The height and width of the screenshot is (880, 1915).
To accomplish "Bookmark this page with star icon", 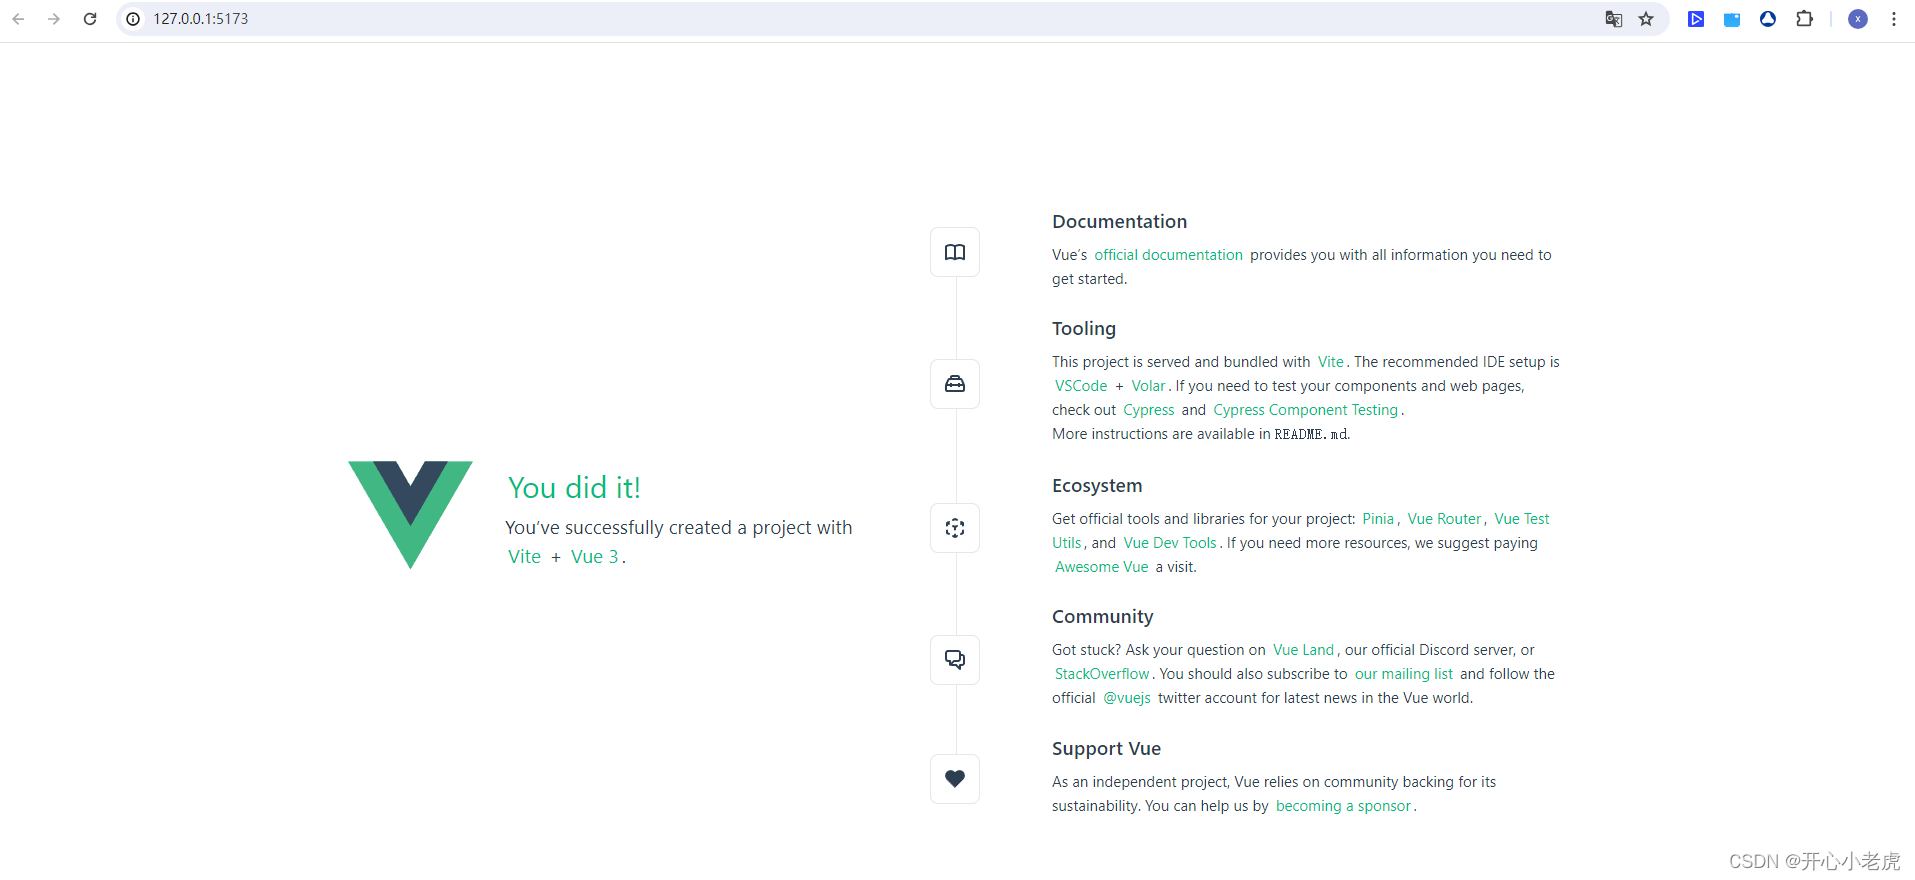I will (x=1646, y=19).
